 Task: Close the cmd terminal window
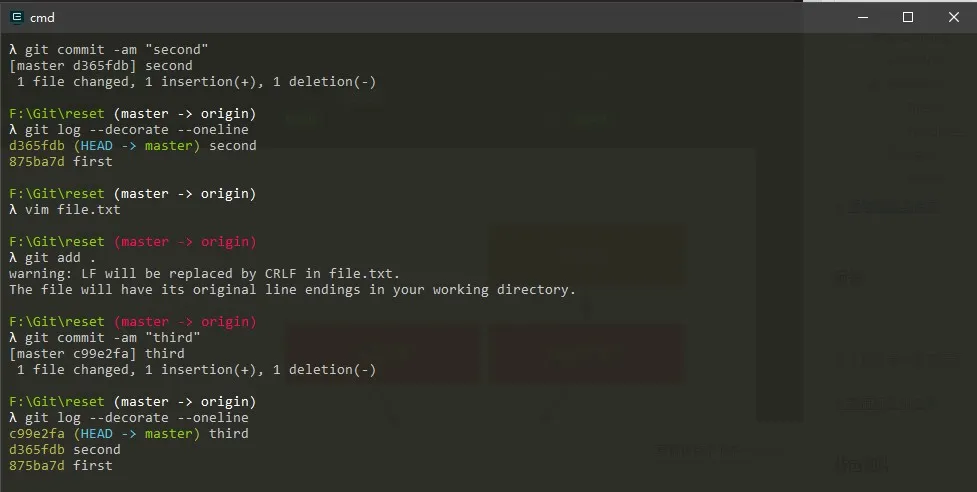(953, 17)
